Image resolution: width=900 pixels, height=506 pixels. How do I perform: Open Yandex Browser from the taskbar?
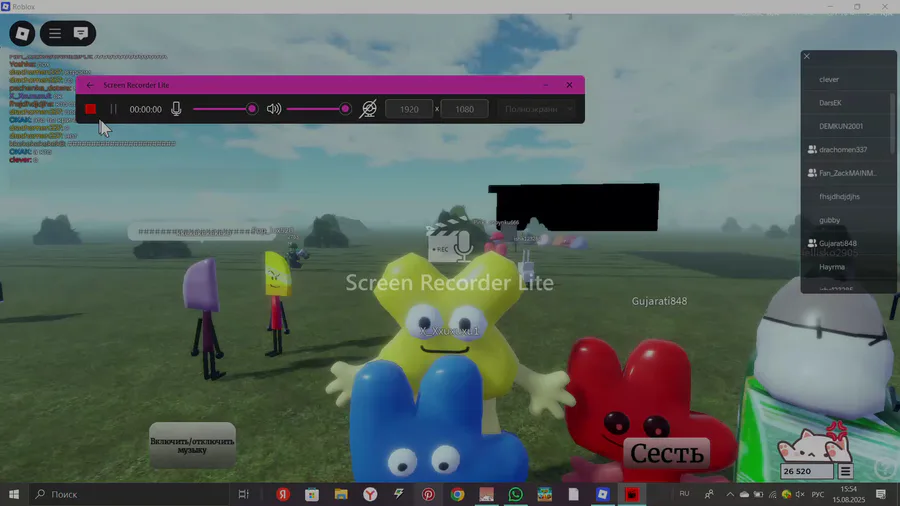[x=370, y=494]
